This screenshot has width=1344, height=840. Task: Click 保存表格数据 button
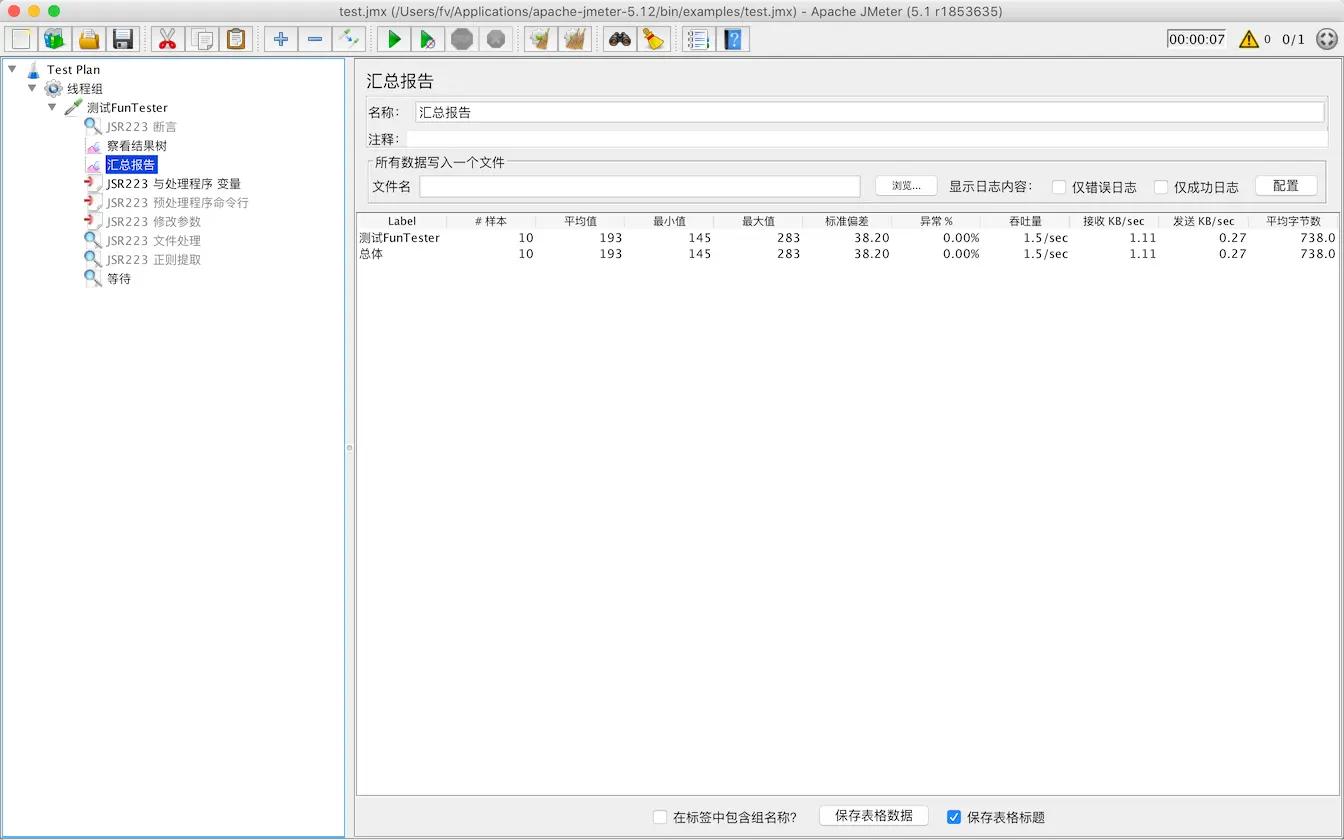tap(874, 816)
